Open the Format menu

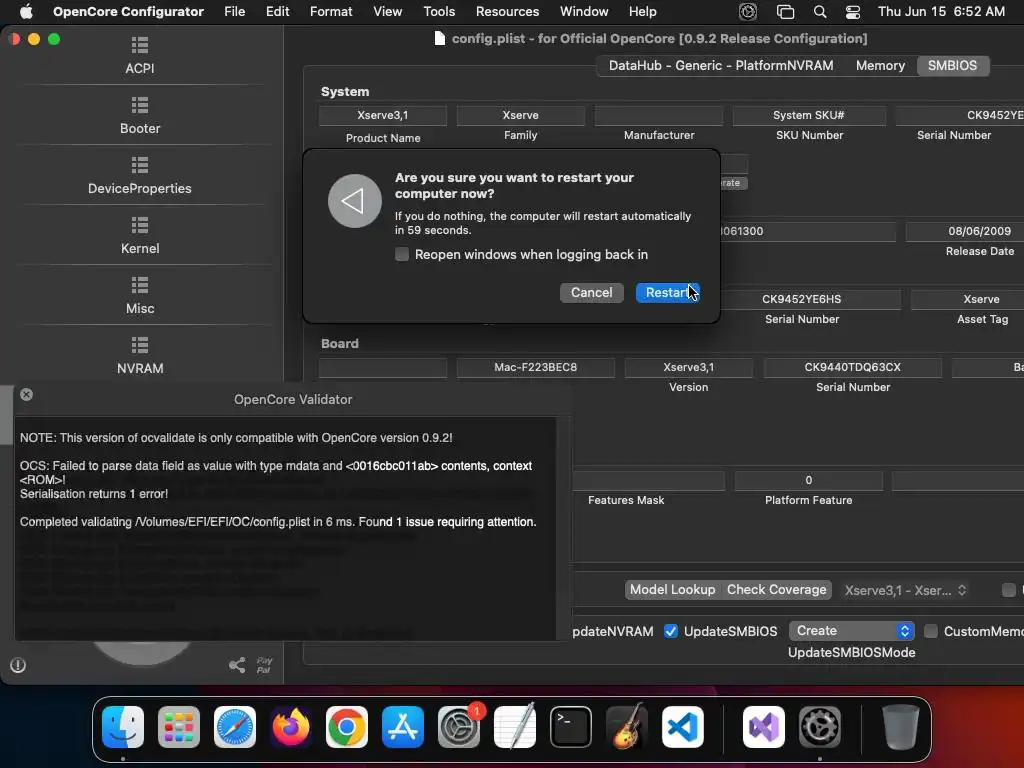(331, 11)
